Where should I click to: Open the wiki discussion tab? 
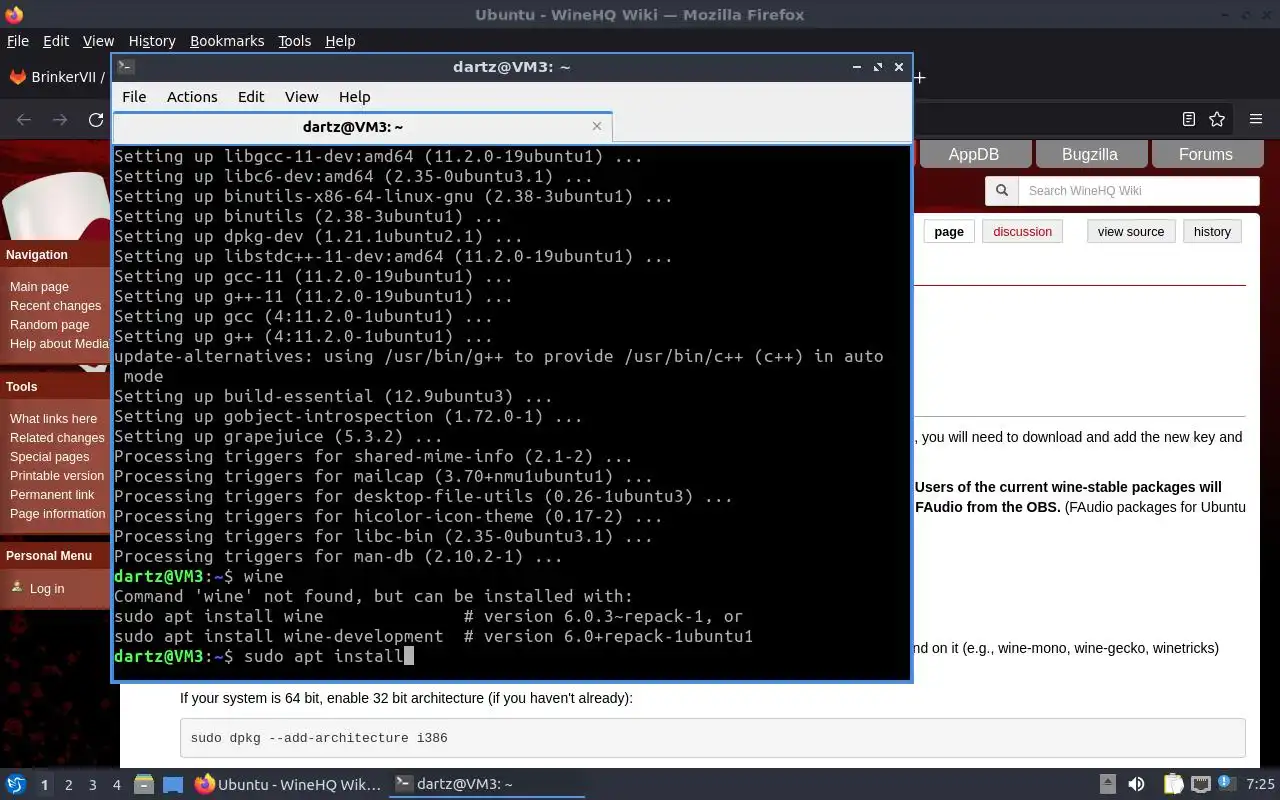coord(1022,232)
